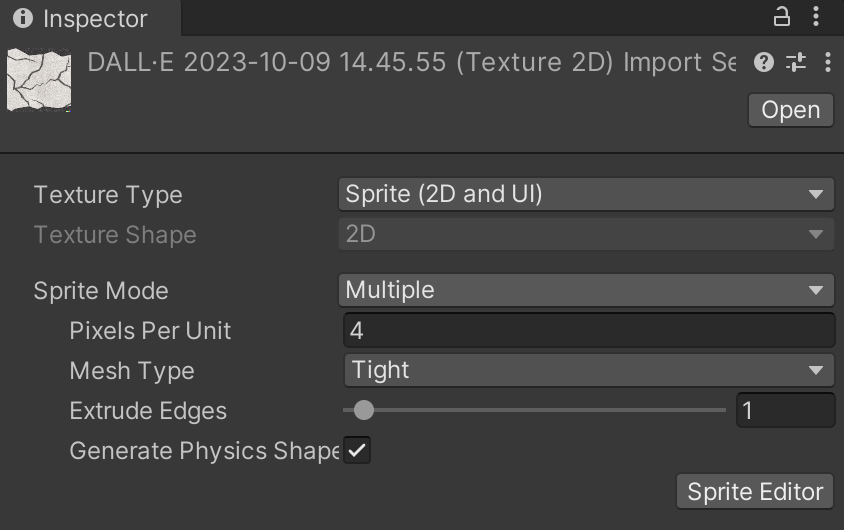Select the Inspector tab

[90, 18]
